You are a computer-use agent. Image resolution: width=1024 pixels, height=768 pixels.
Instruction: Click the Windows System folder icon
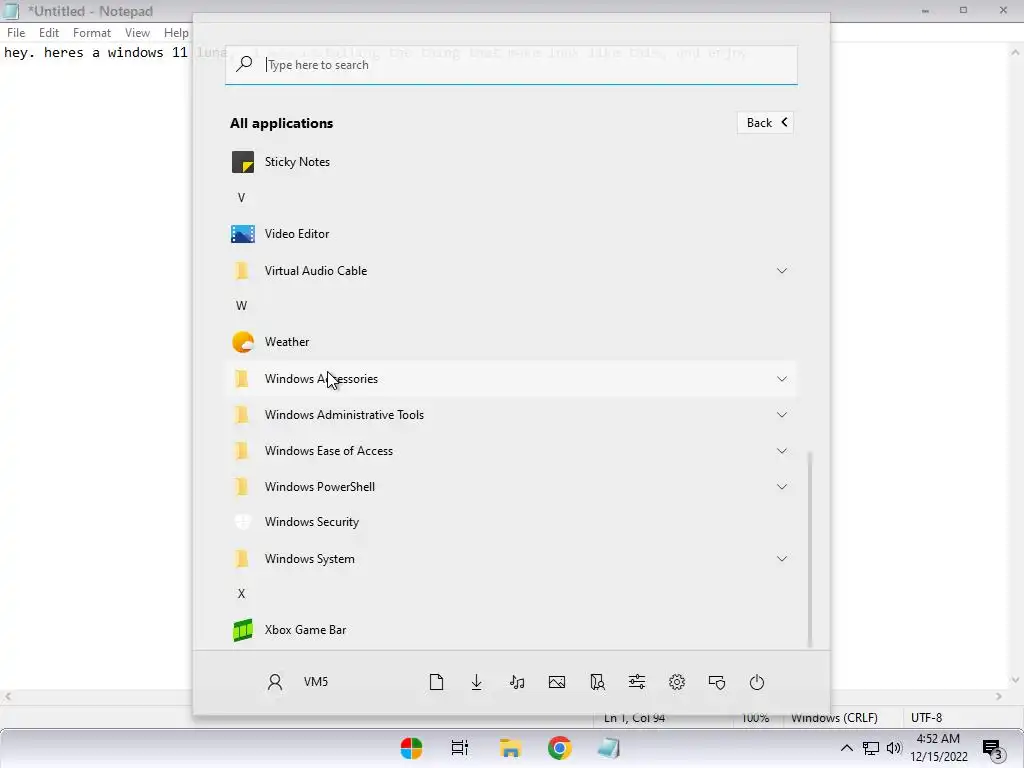pos(242,559)
